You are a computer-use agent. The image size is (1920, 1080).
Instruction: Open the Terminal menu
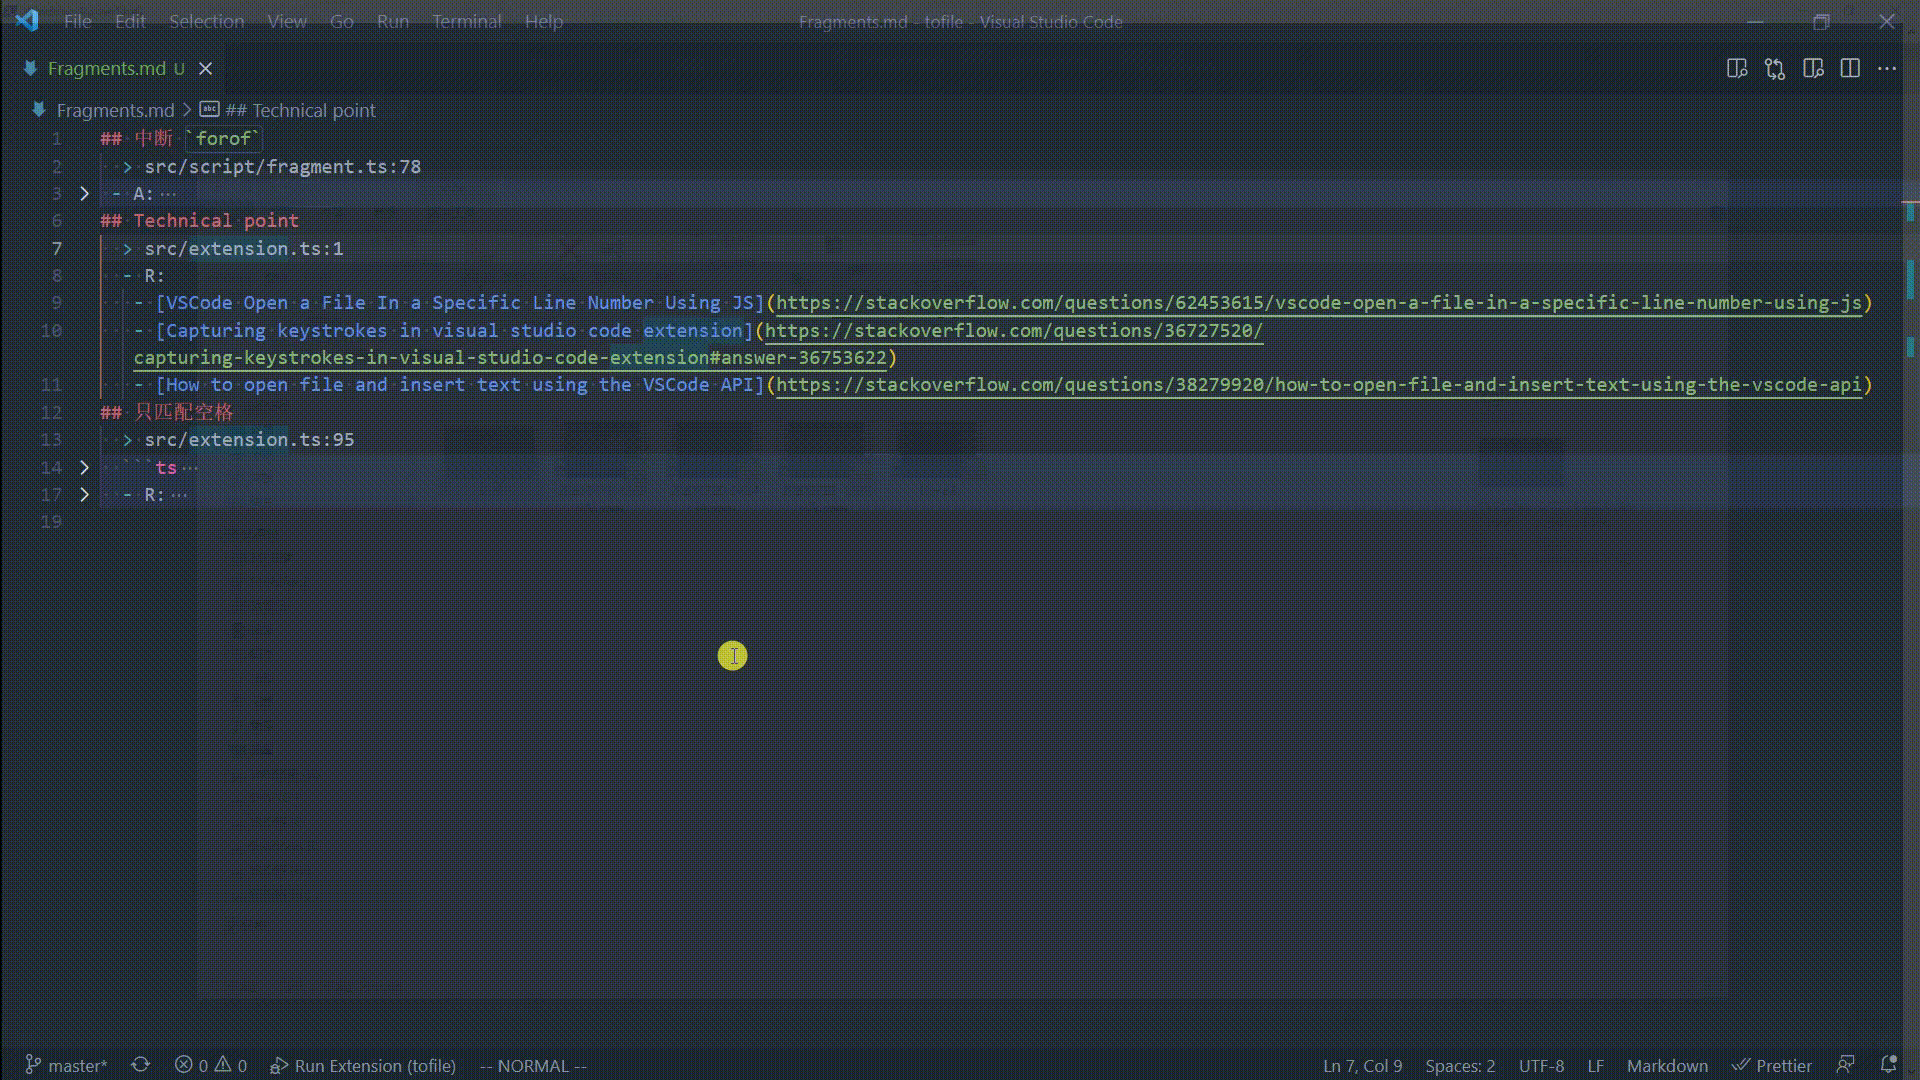pyautogui.click(x=466, y=21)
